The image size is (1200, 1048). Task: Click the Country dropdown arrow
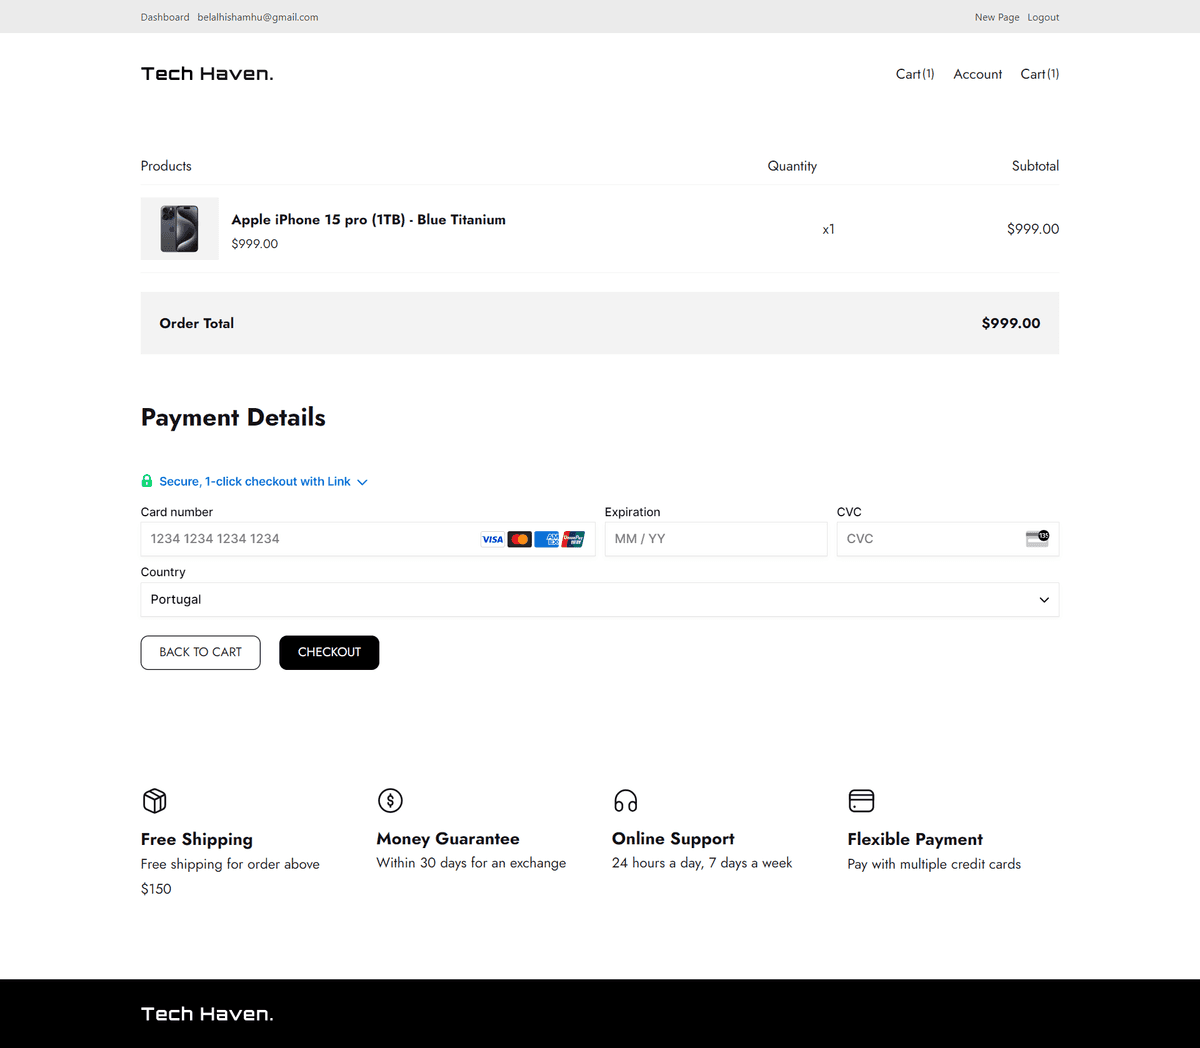1044,600
